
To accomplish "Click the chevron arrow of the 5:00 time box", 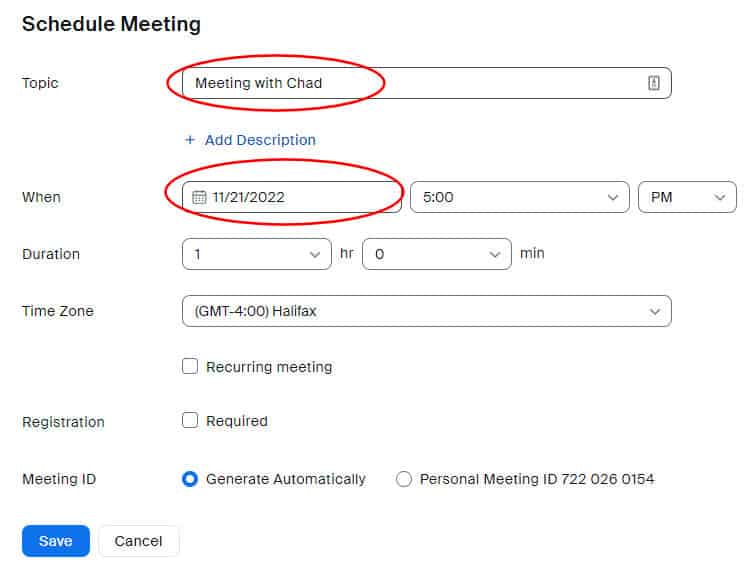I will tap(613, 197).
